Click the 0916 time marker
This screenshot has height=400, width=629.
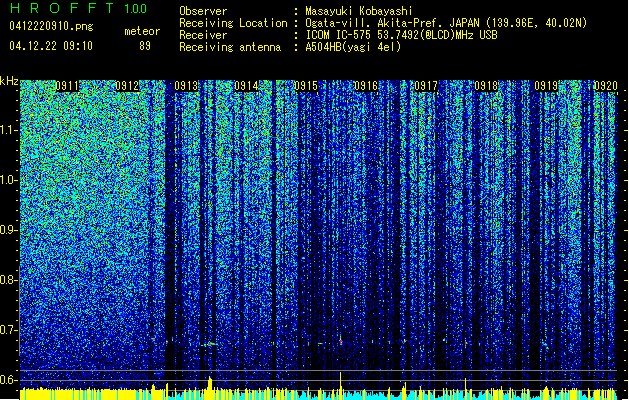(366, 86)
